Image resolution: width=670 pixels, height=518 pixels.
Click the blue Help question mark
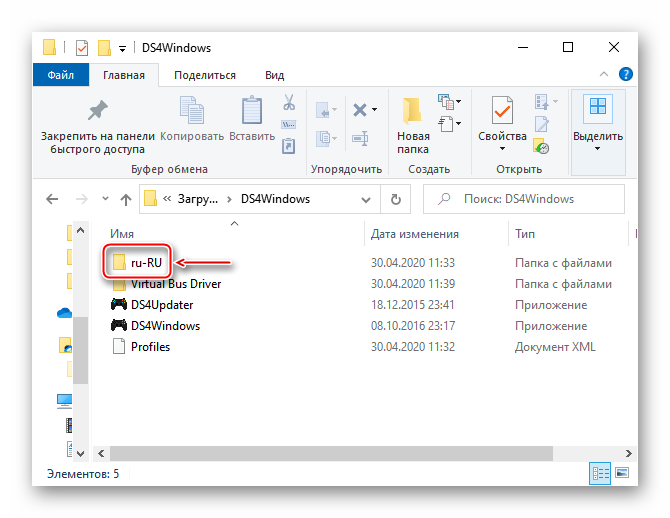(x=626, y=74)
